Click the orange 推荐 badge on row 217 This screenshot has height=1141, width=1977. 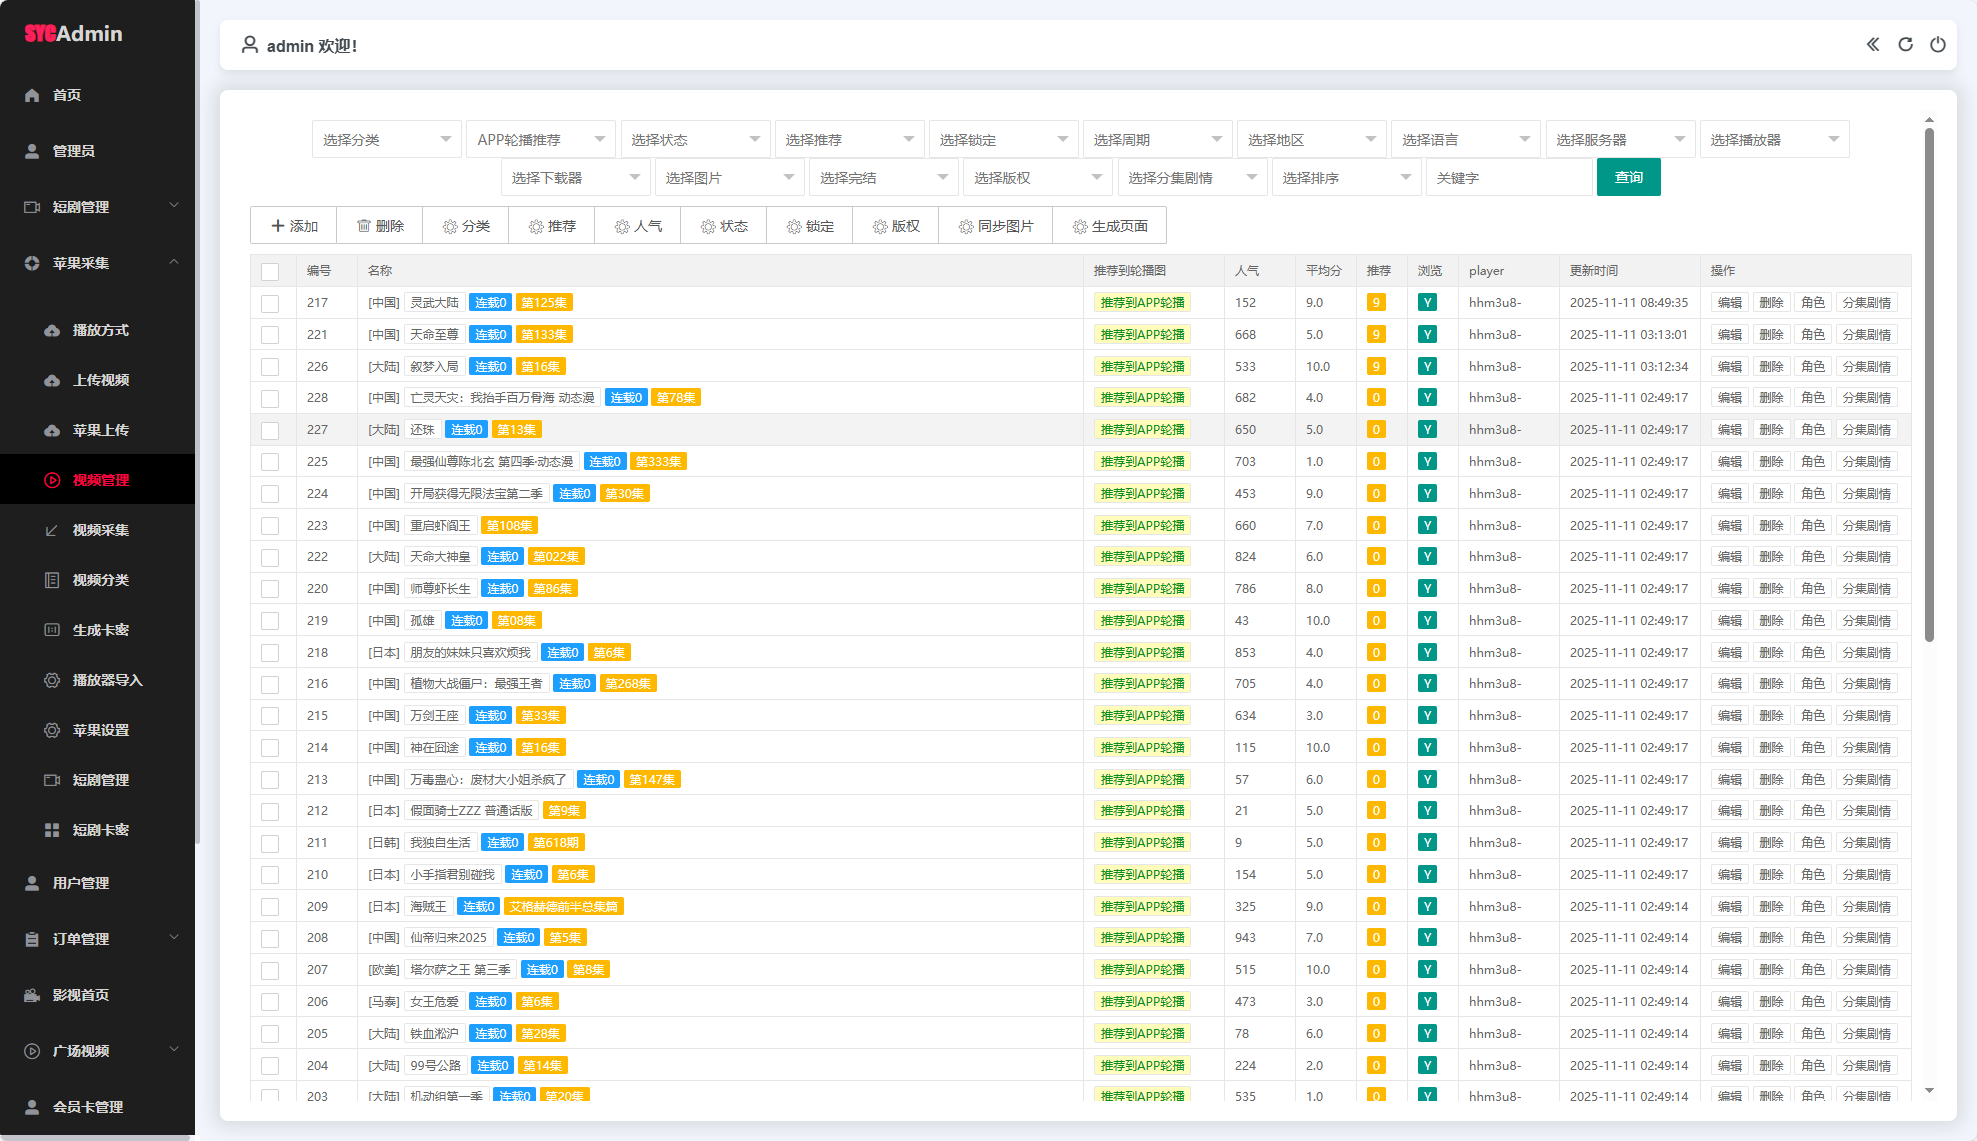tap(1376, 303)
